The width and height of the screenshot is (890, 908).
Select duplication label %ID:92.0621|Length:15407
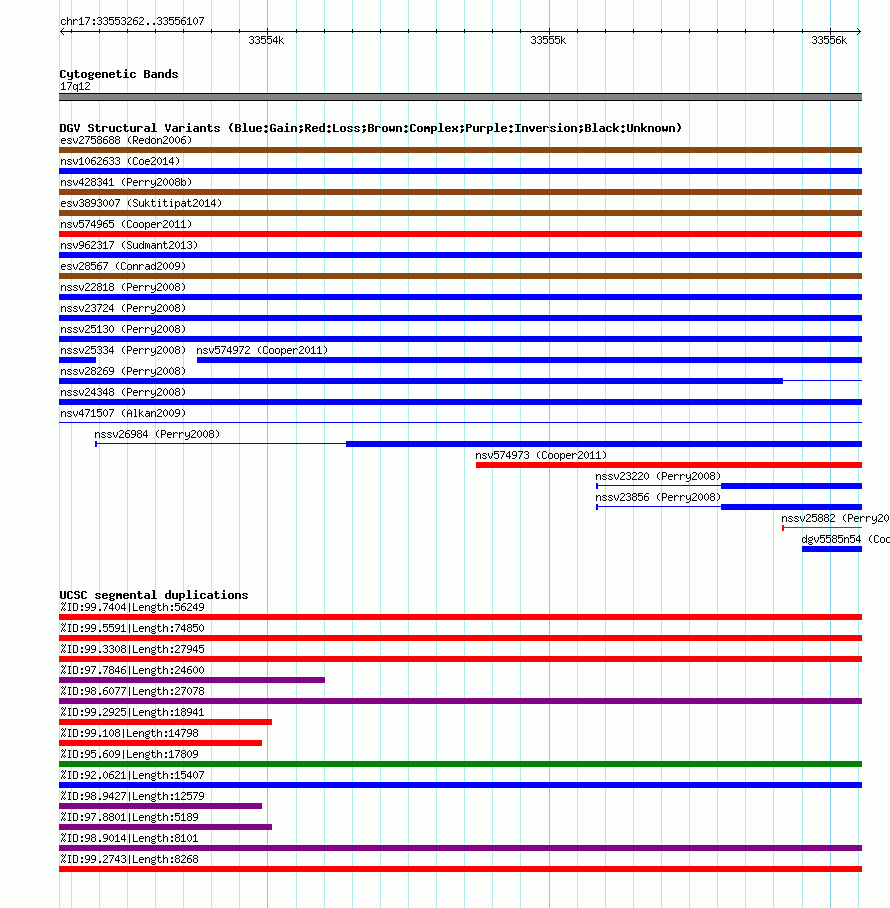coord(132,775)
